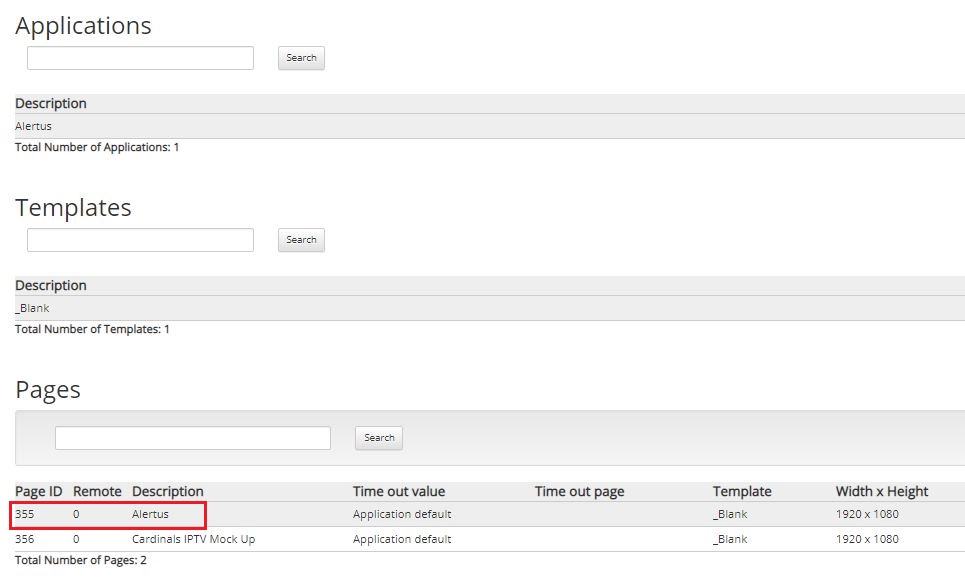Click the Applications Description column header
Screen dimensions: 965x587
tap(50, 103)
